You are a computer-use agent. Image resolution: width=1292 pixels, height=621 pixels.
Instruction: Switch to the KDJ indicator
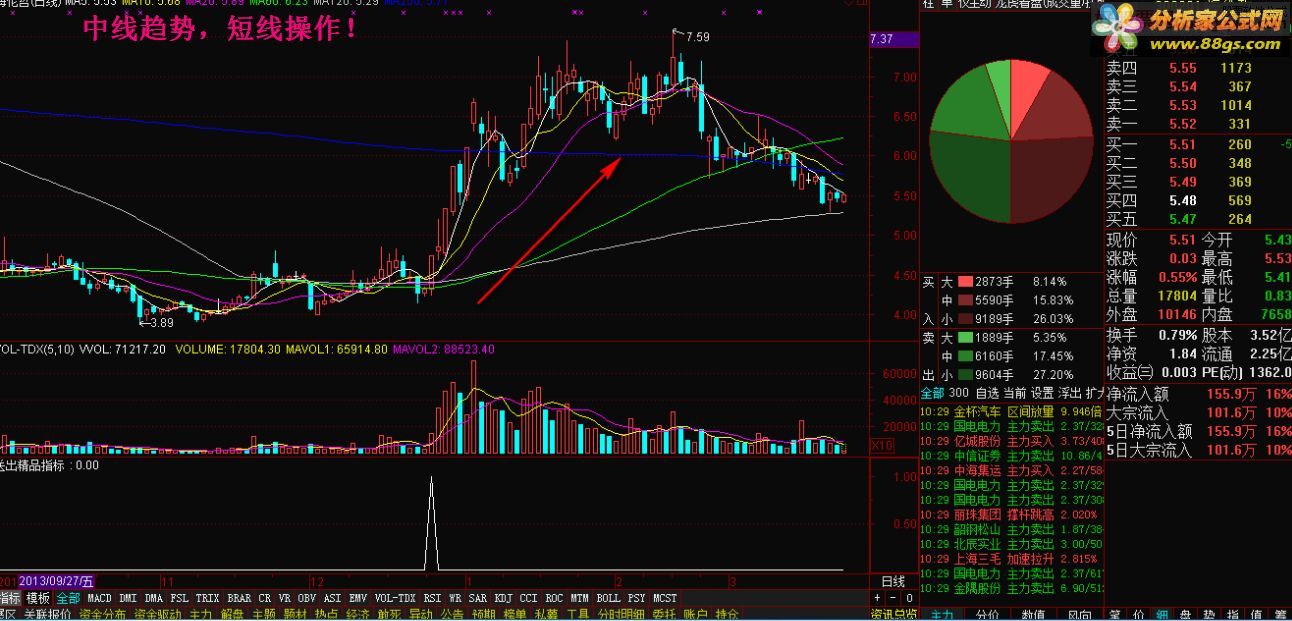tap(503, 598)
